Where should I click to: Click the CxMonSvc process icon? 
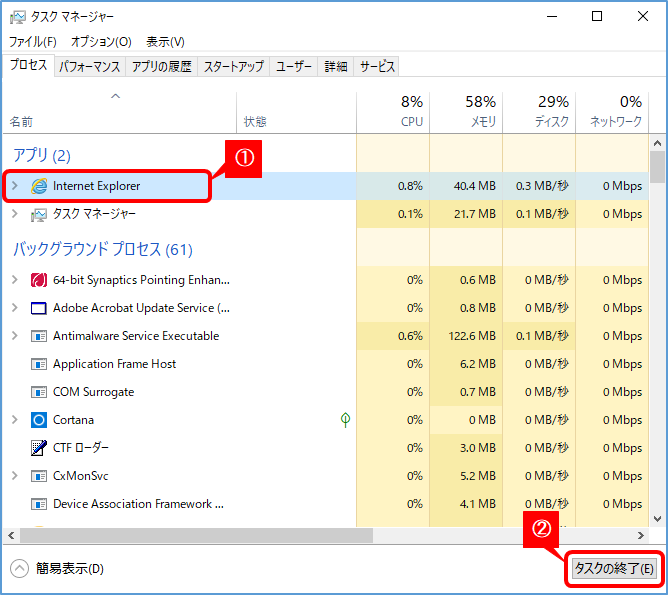click(x=39, y=476)
